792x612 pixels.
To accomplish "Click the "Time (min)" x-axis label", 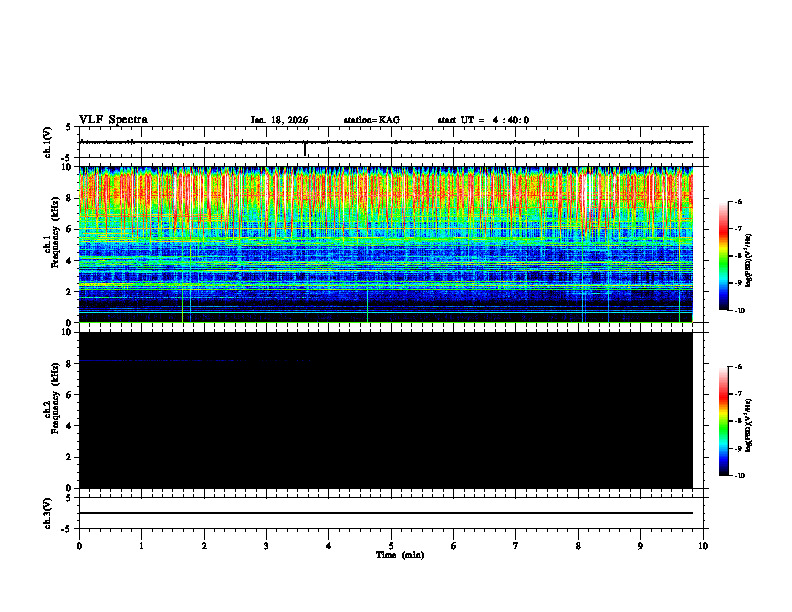I will [400, 555].
